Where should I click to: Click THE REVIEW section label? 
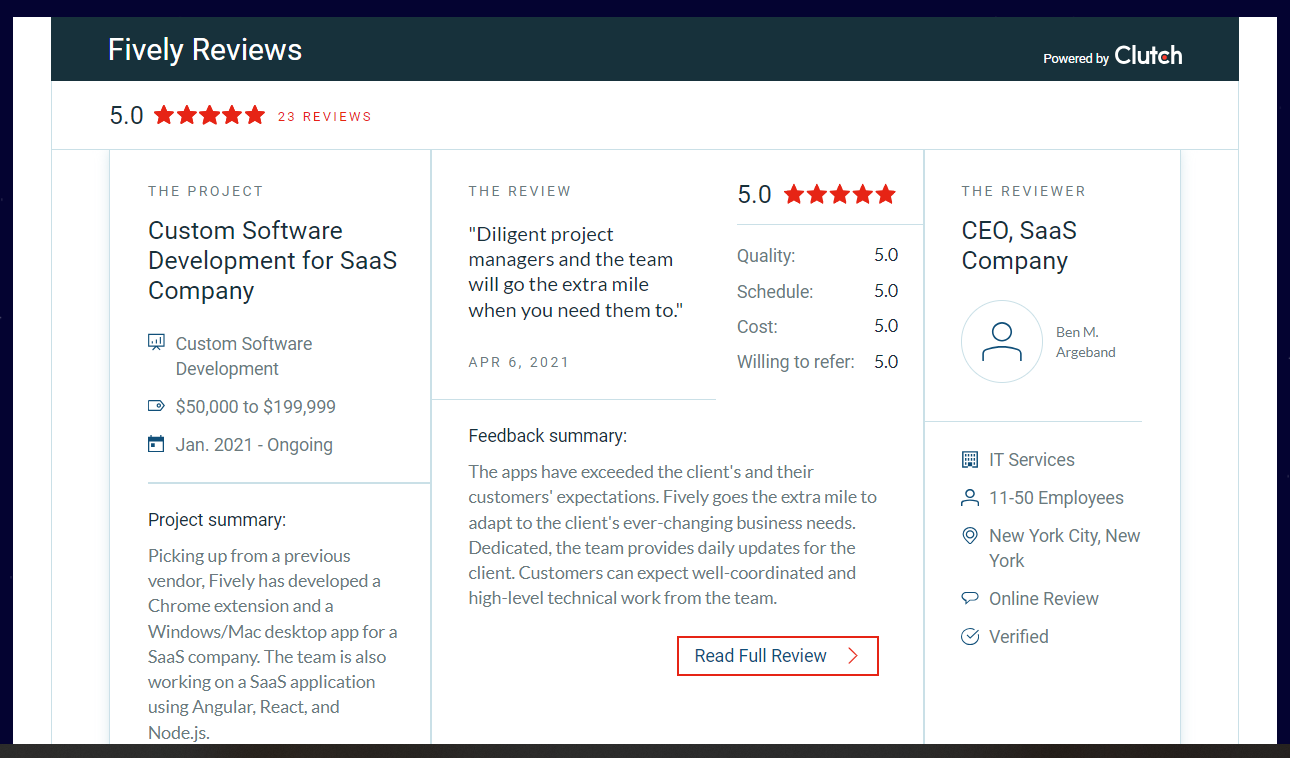[x=520, y=191]
